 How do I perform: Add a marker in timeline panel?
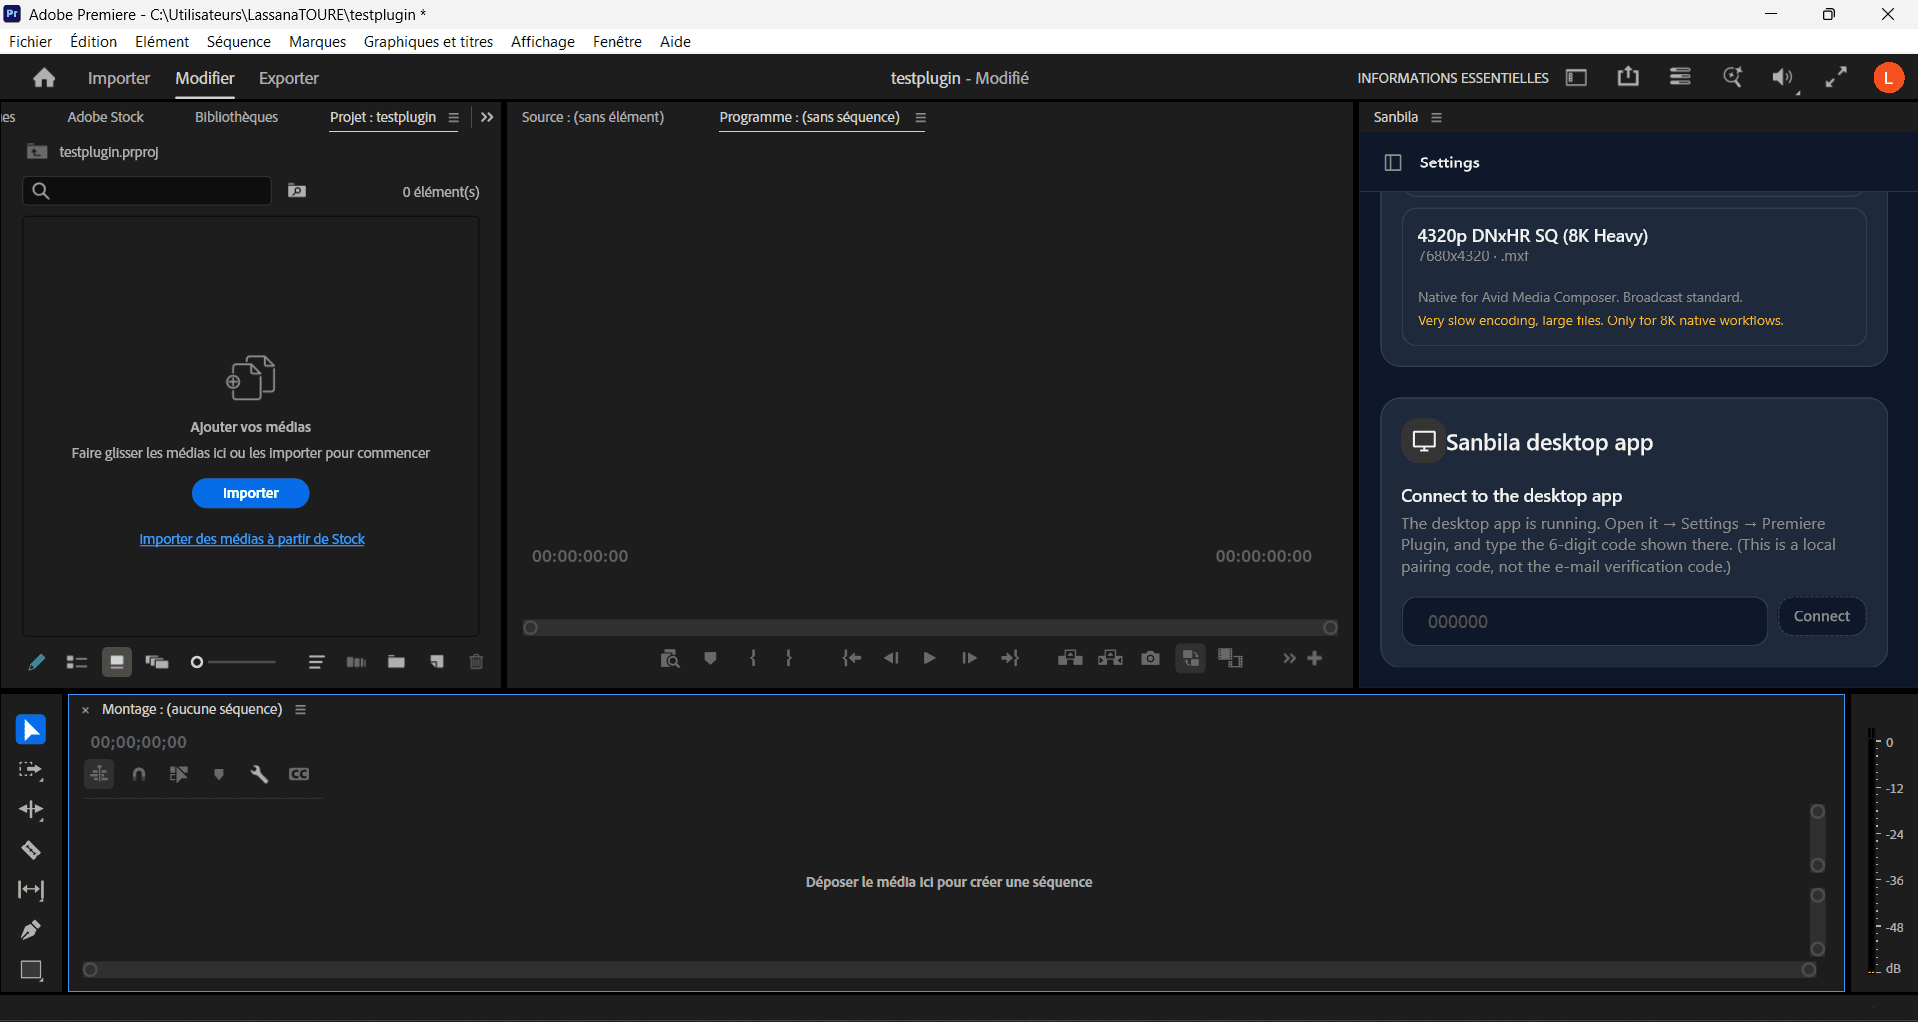219,774
